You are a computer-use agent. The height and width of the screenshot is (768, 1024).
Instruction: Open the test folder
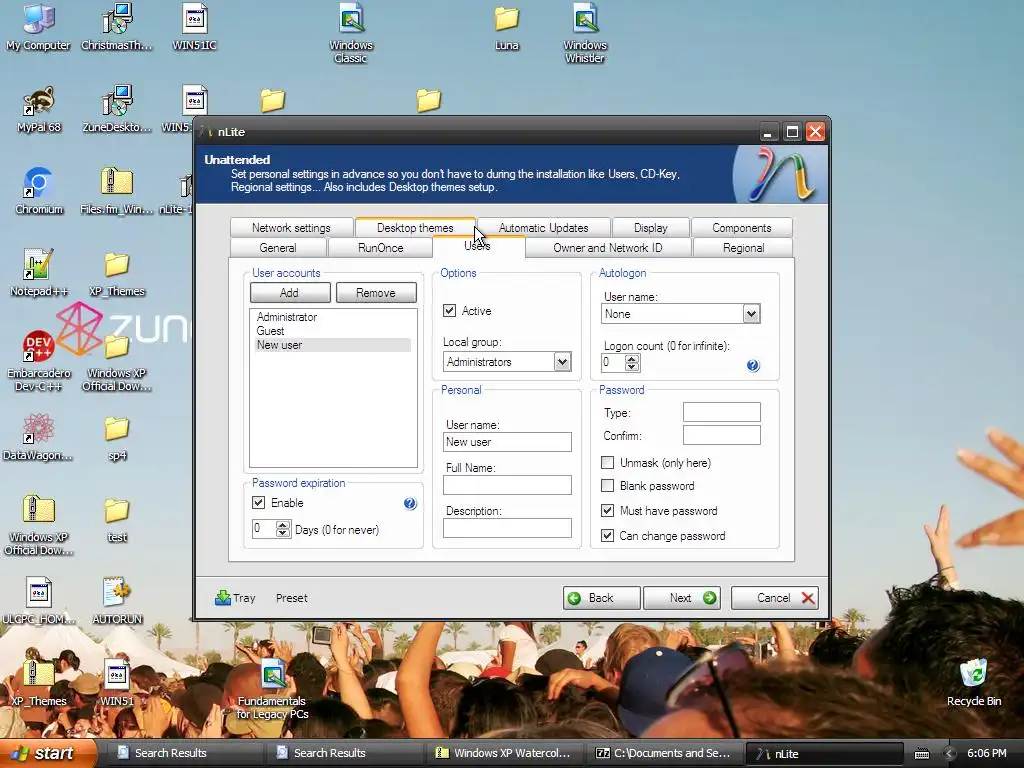pos(117,520)
